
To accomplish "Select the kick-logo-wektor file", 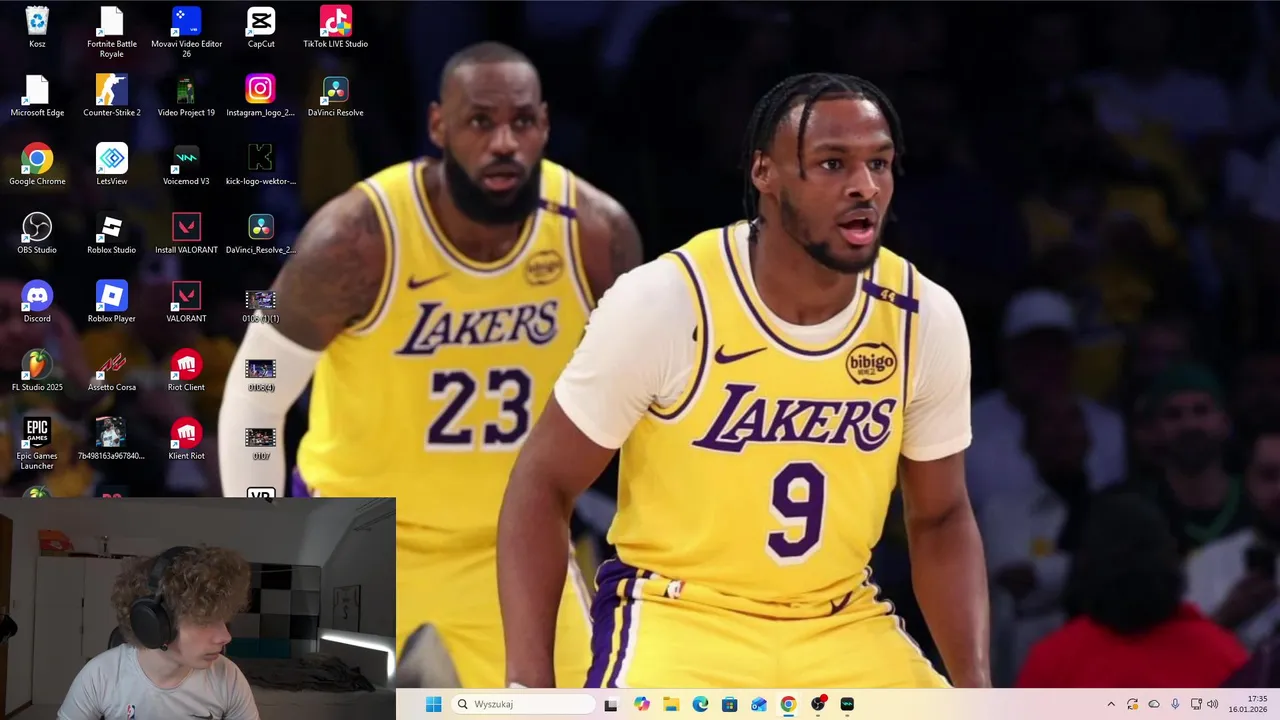I will 261,165.
